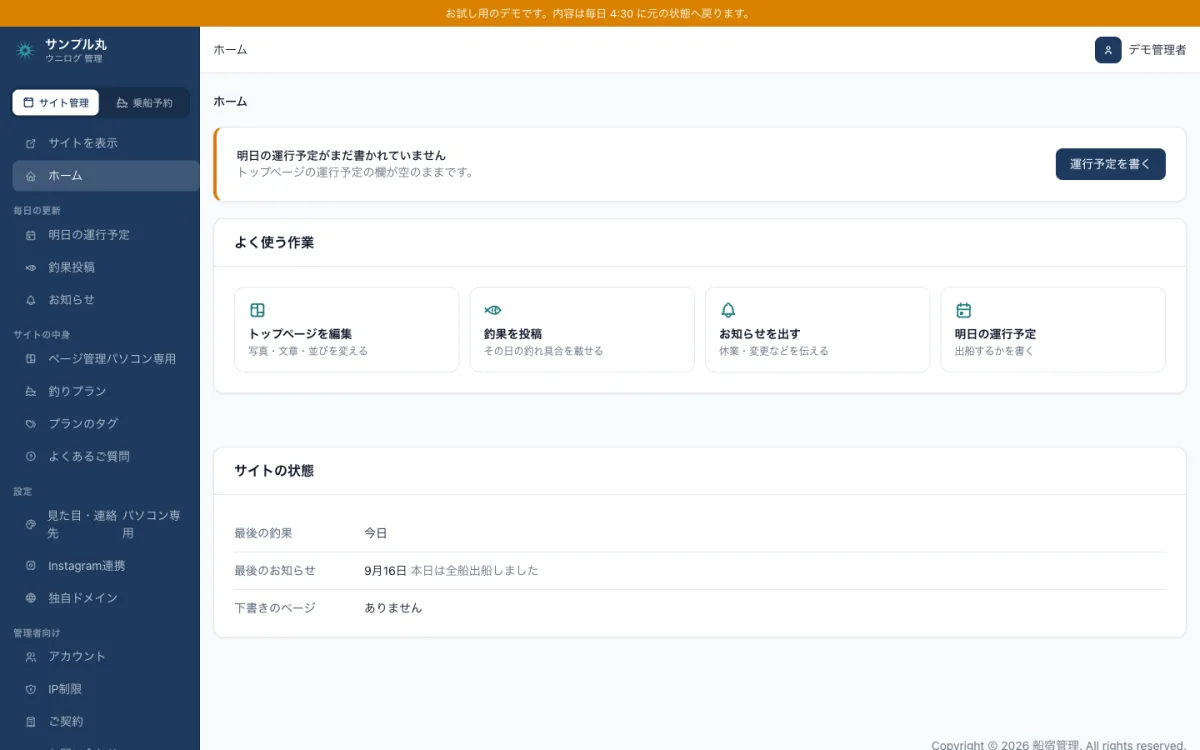Open サイトを表示 in the sidebar
The image size is (1200, 750).
click(x=106, y=143)
